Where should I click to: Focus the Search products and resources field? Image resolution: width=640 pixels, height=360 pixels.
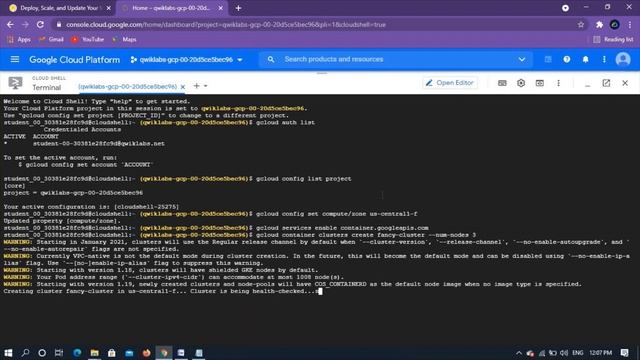396,59
